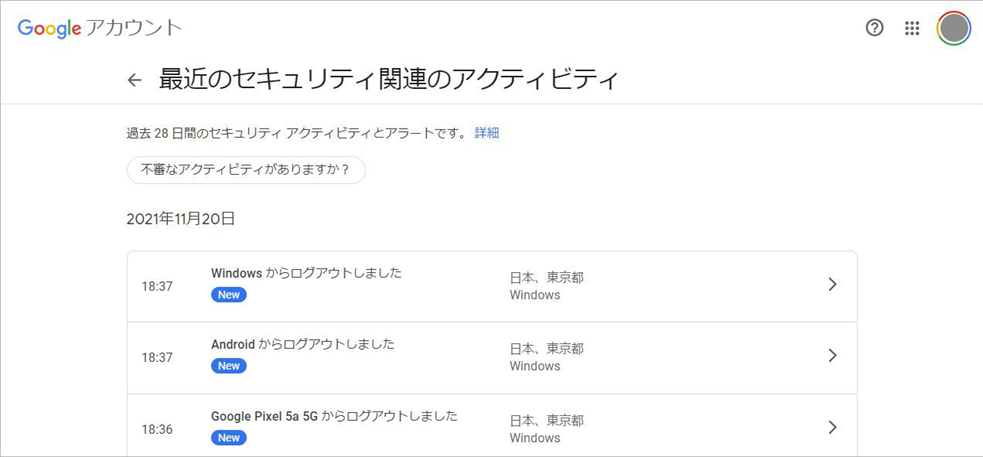Click the New badge under Windows logout entry
The width and height of the screenshot is (983, 457).
click(229, 295)
